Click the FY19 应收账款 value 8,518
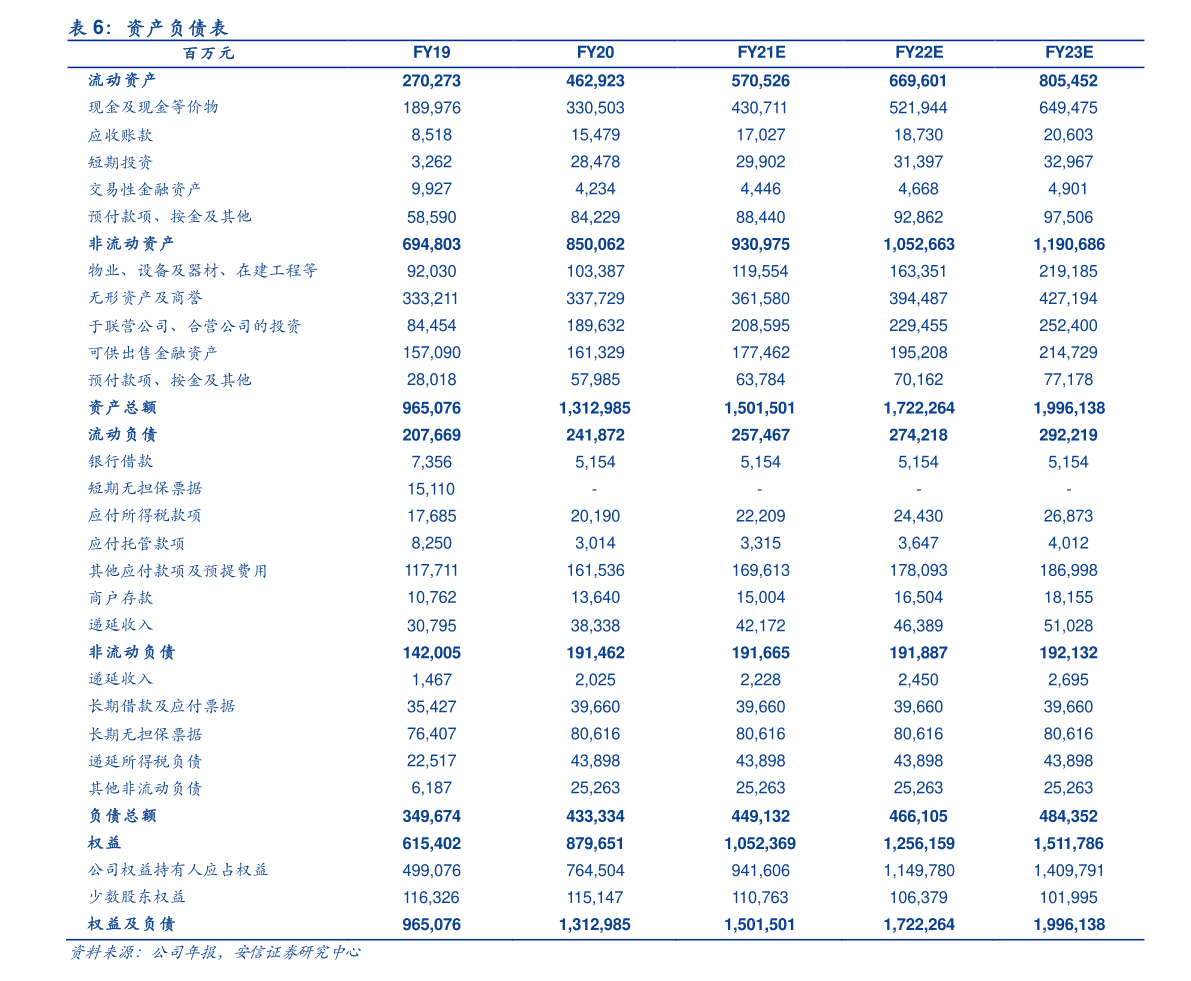This screenshot has width=1191, height=981. (431, 135)
